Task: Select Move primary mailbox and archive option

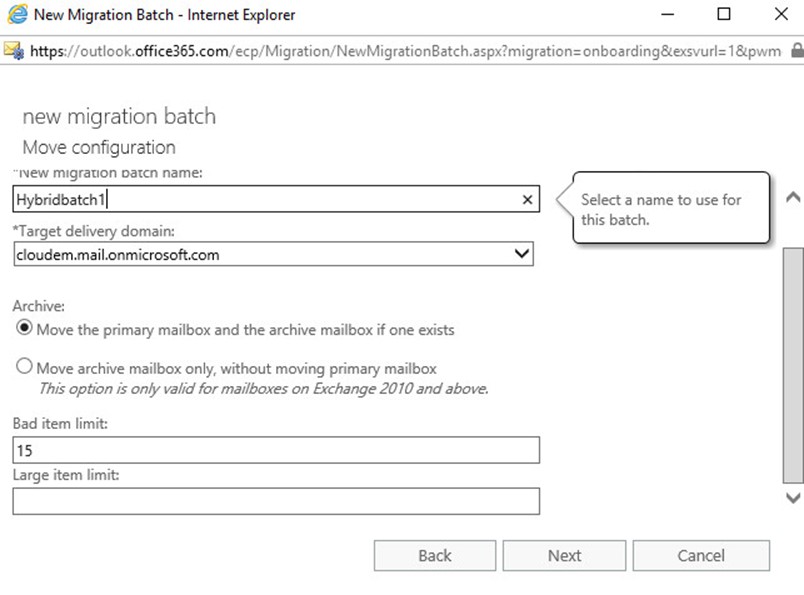Action: tap(24, 327)
